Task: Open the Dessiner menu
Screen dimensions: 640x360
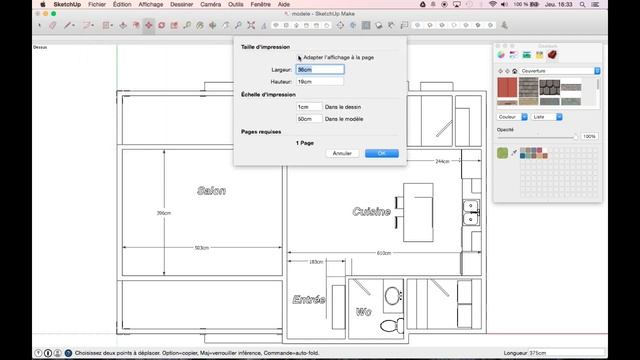Action: (182, 4)
